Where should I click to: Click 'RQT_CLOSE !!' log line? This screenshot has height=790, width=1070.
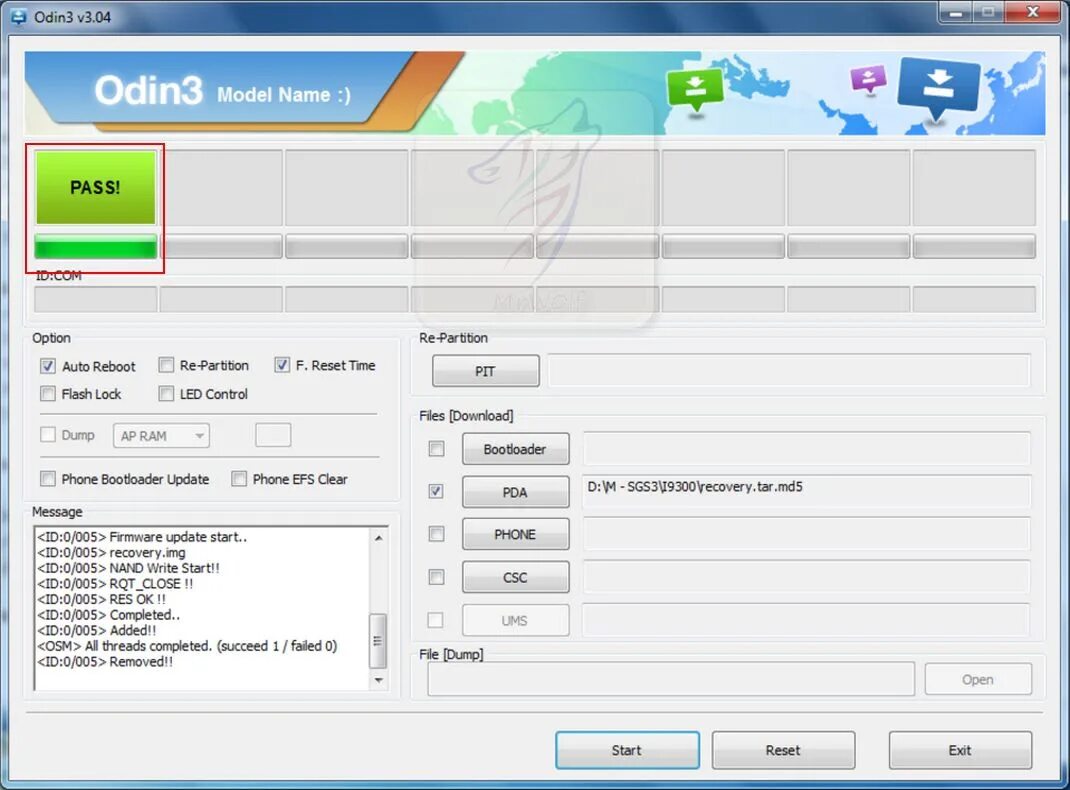pos(115,584)
